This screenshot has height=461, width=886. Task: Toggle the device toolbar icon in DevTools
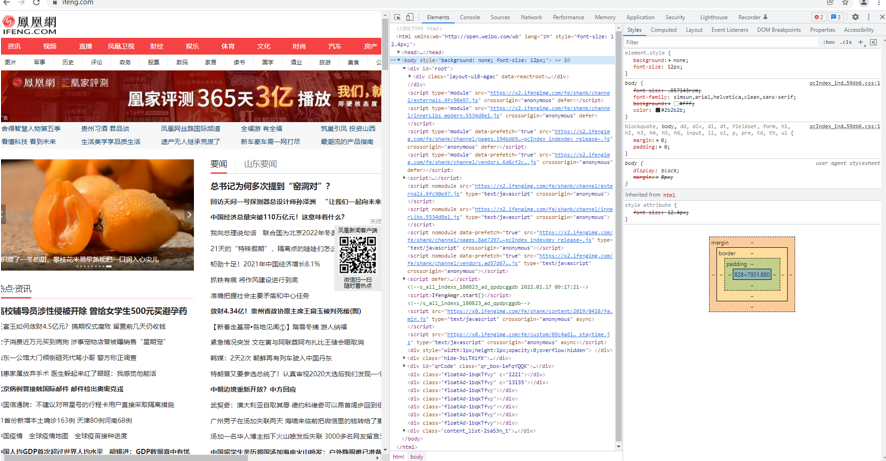tap(410, 18)
